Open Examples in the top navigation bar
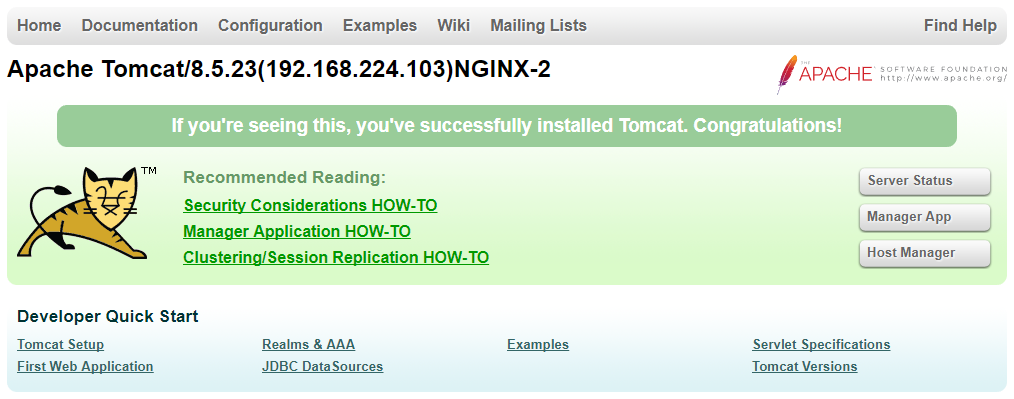The width and height of the screenshot is (1014, 399). pos(380,25)
